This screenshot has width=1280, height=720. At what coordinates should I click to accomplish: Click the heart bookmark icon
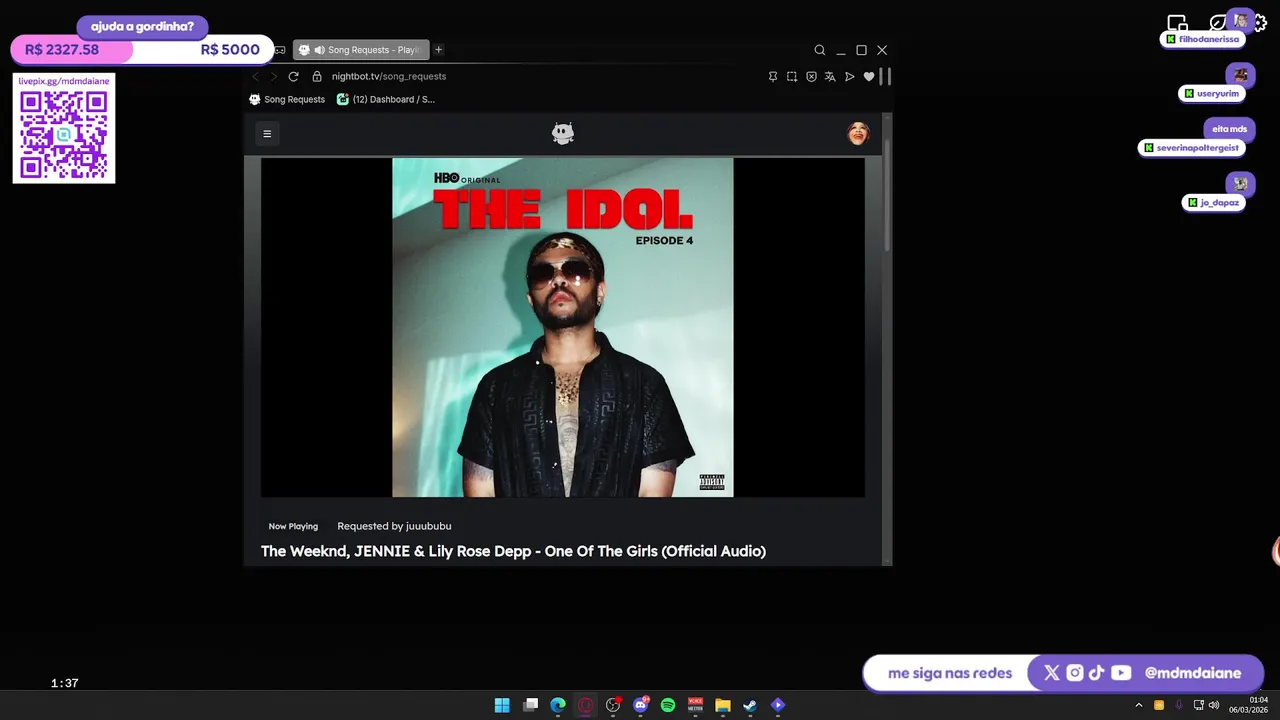(x=869, y=76)
